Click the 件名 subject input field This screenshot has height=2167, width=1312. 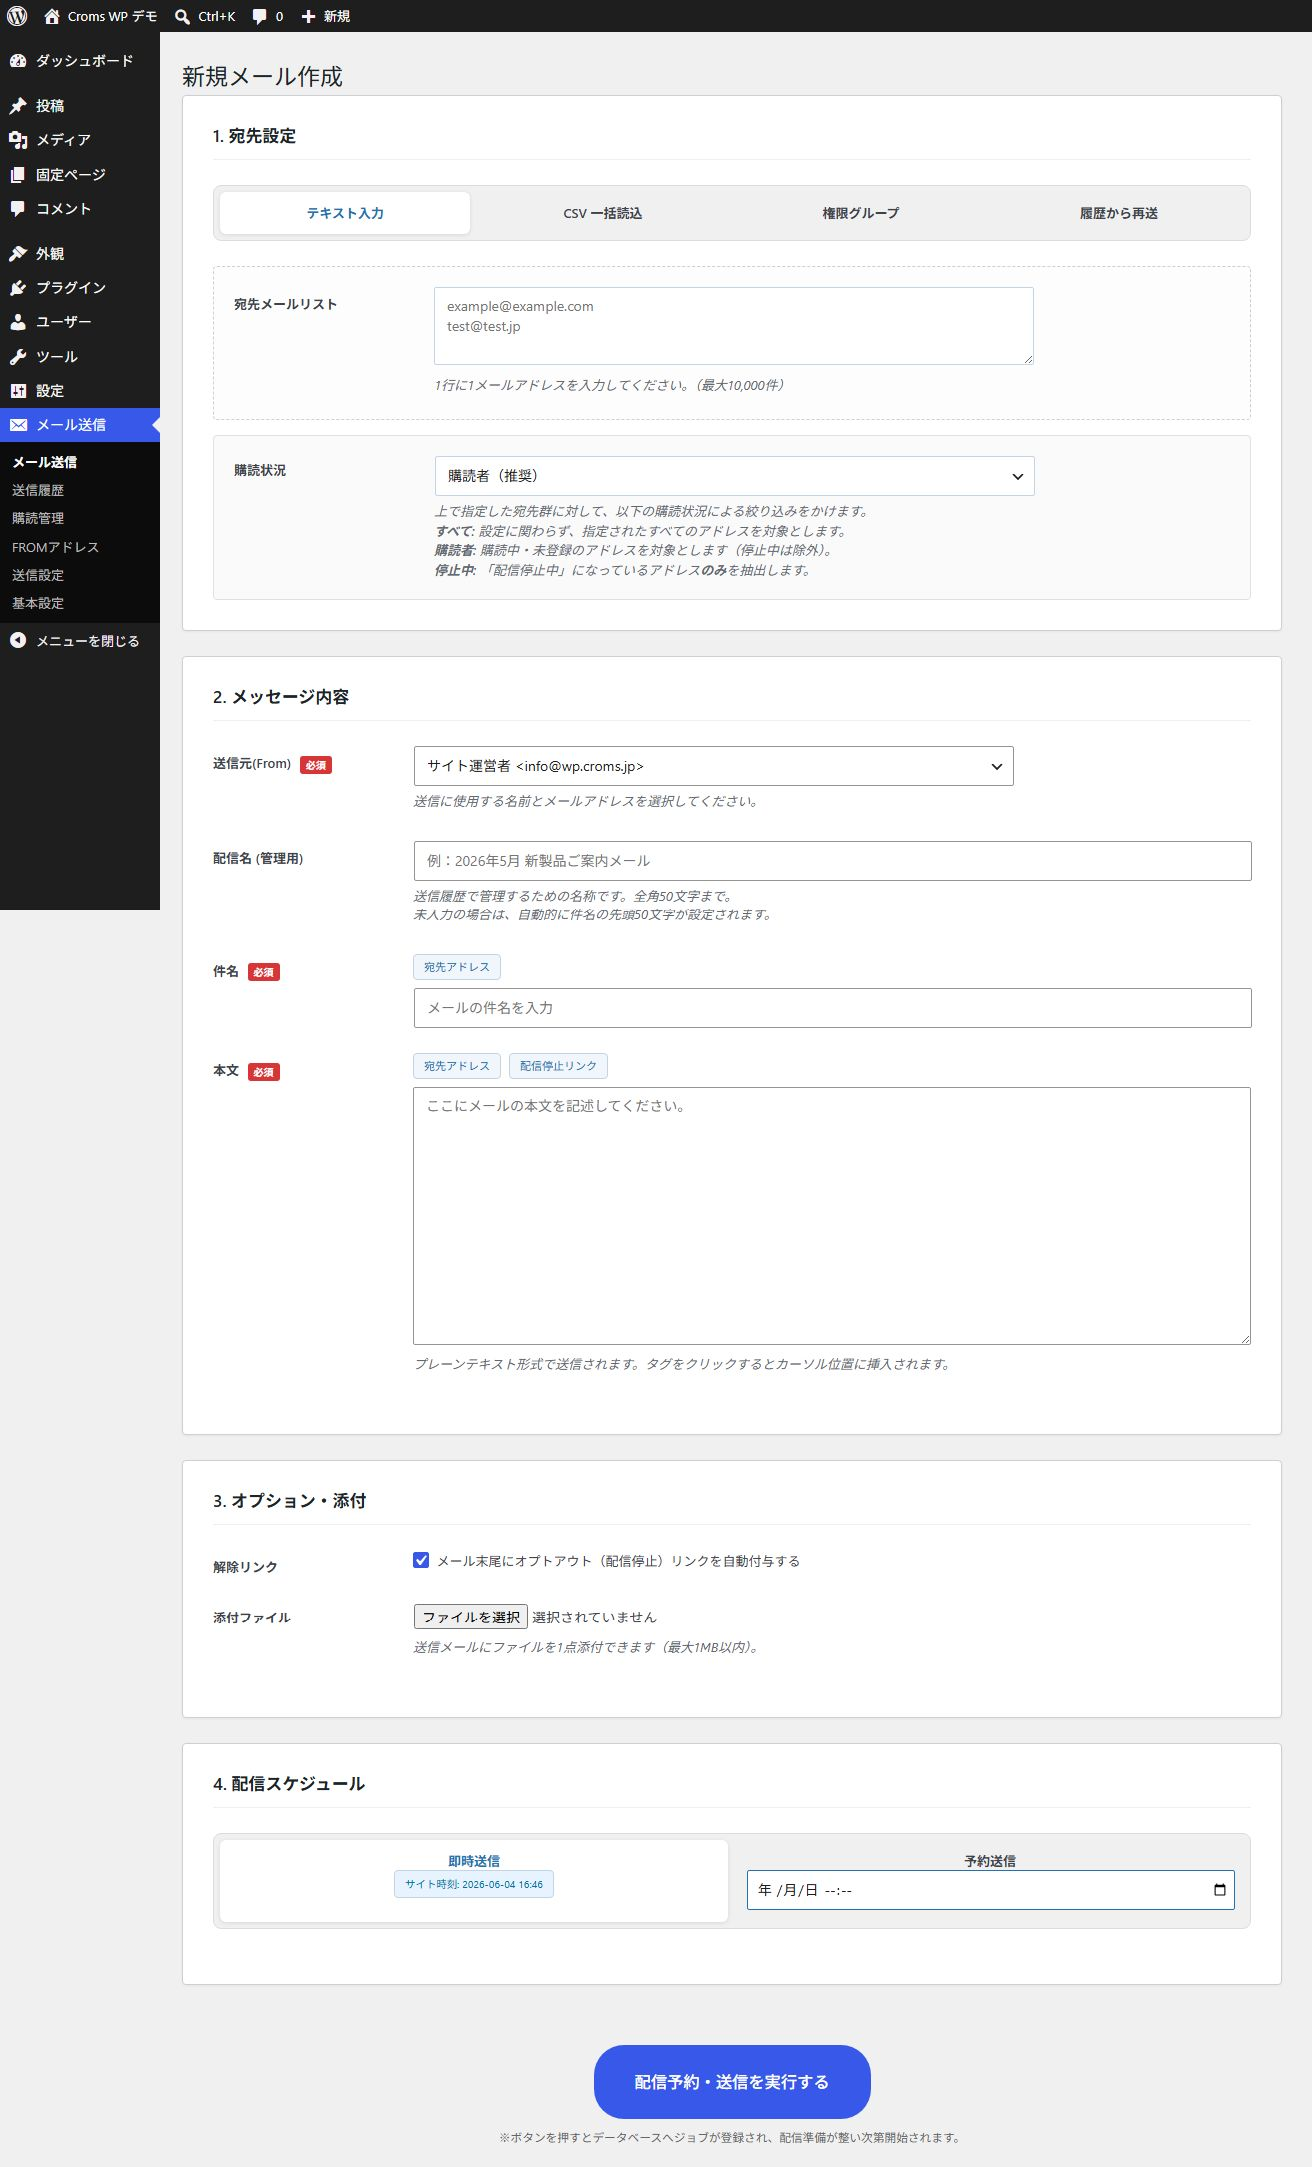click(x=832, y=1008)
